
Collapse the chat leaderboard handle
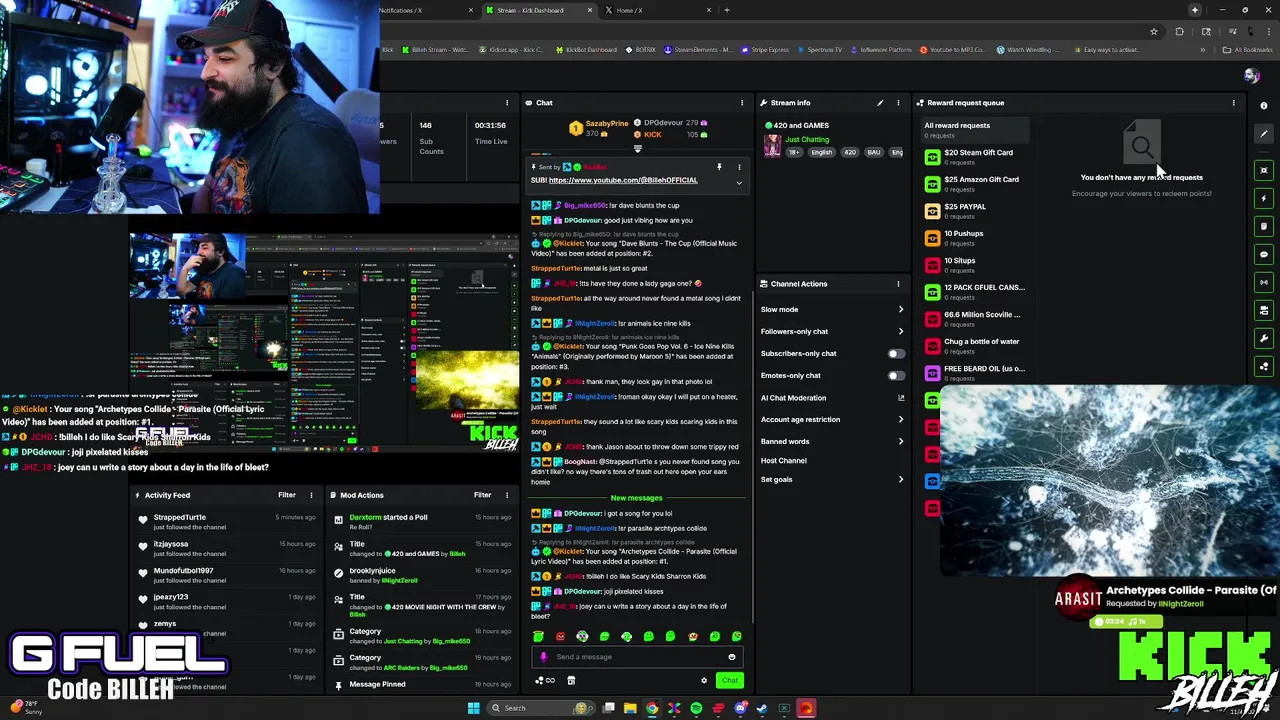638,148
